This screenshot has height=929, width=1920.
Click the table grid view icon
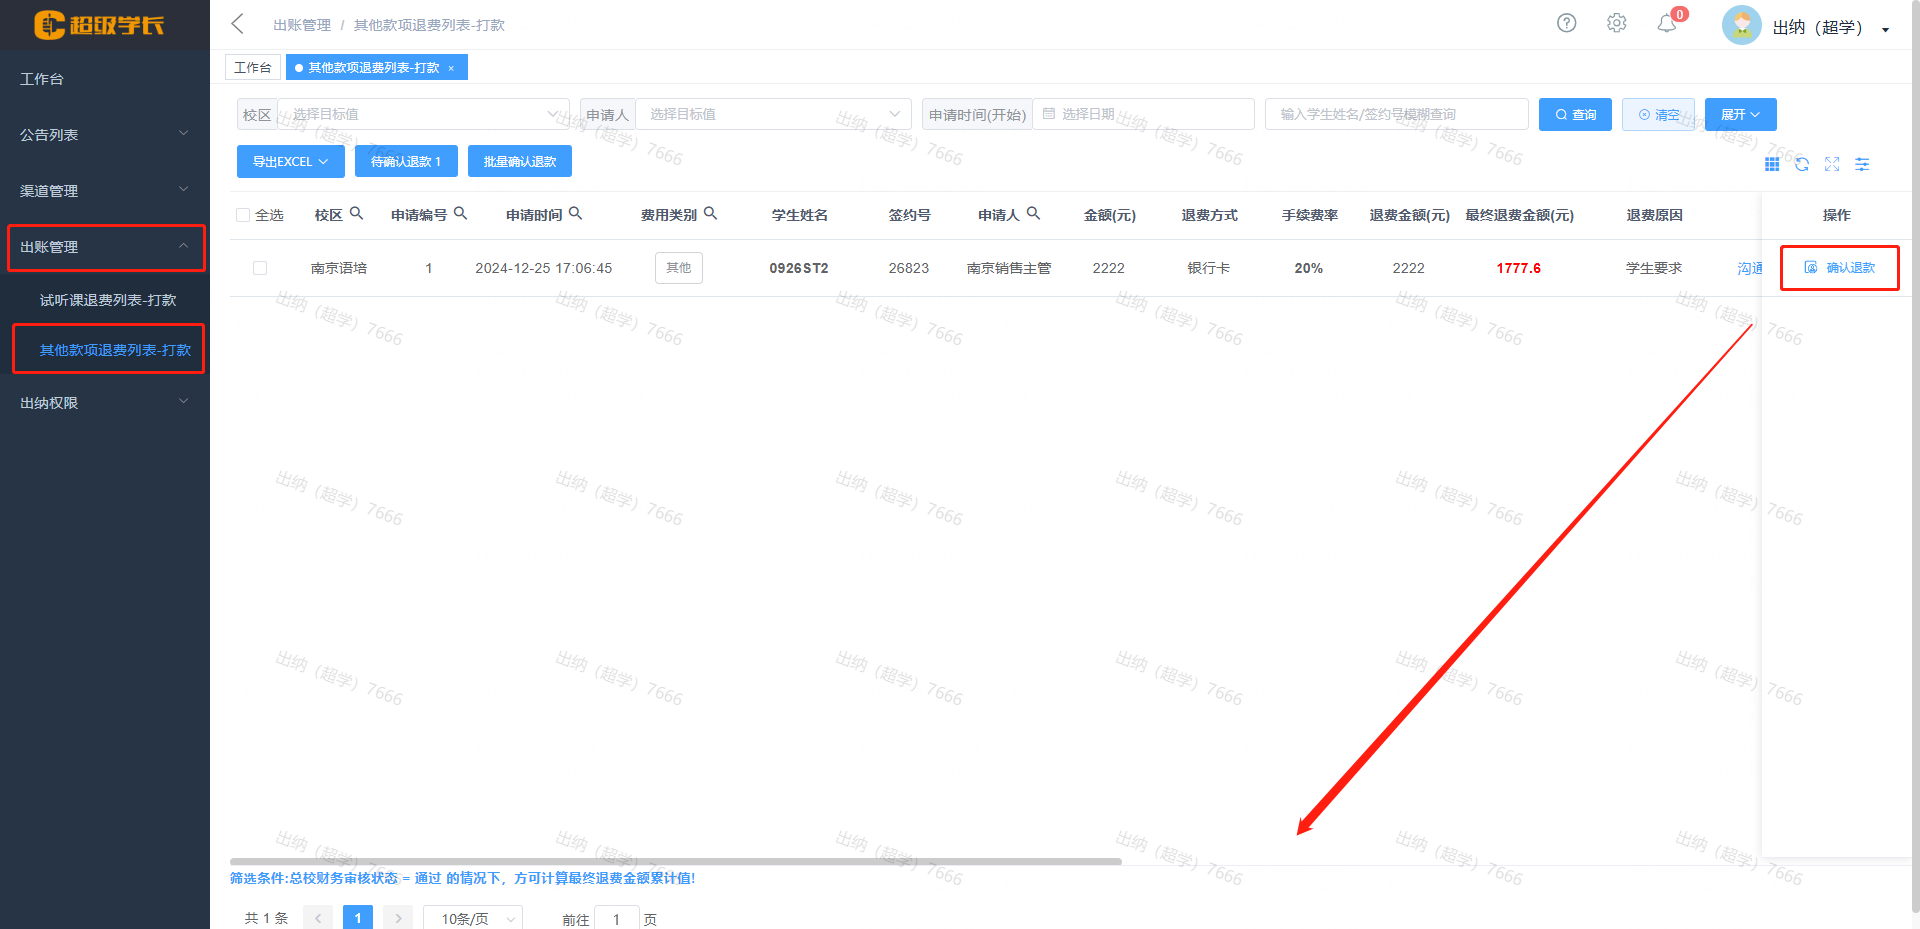1772,164
